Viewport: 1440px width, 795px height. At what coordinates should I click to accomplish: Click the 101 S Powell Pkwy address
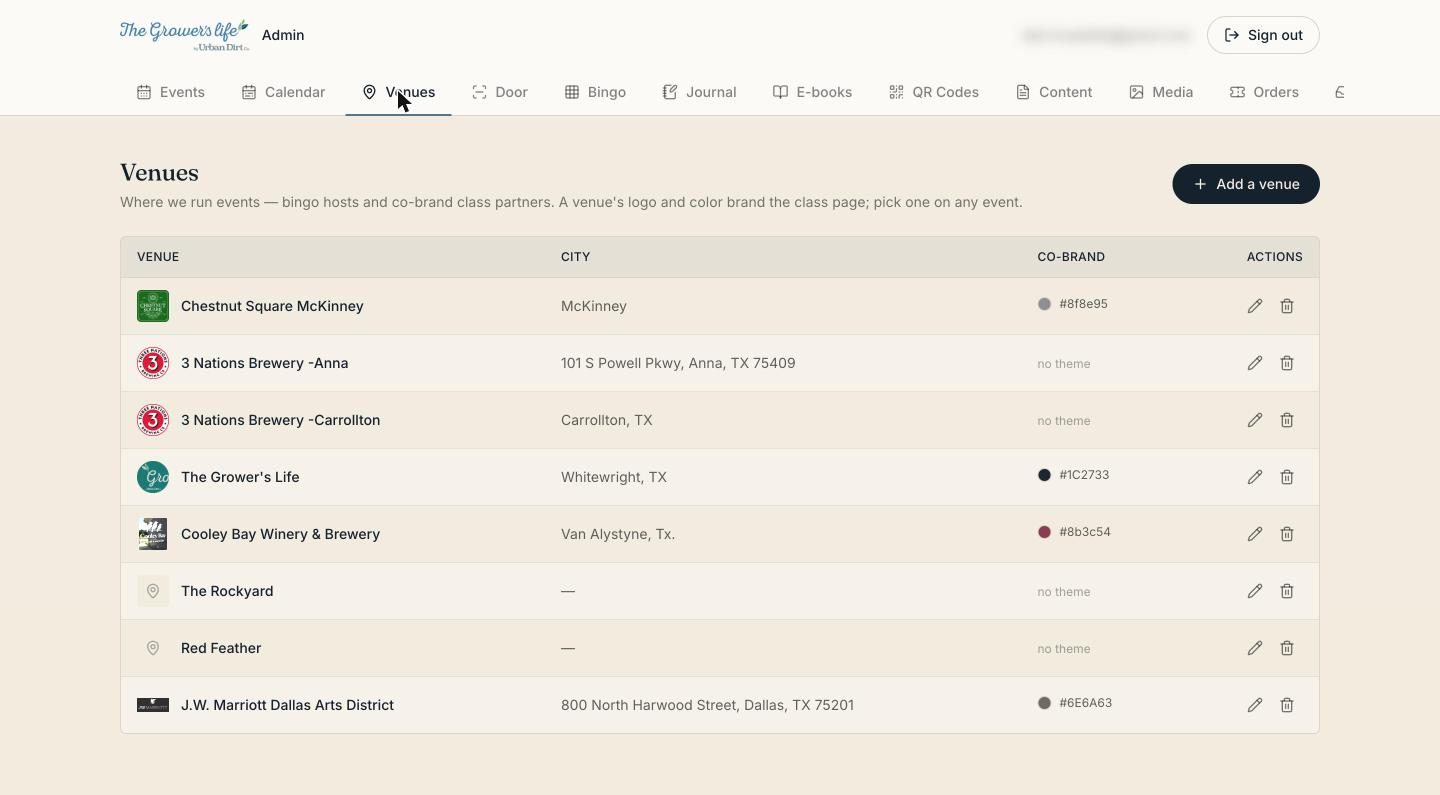tap(678, 363)
